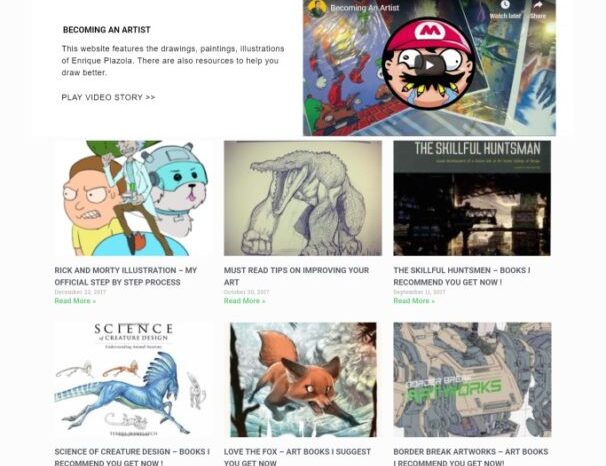Click the Watch later clock icon
The image size is (606, 466).
(x=505, y=5)
